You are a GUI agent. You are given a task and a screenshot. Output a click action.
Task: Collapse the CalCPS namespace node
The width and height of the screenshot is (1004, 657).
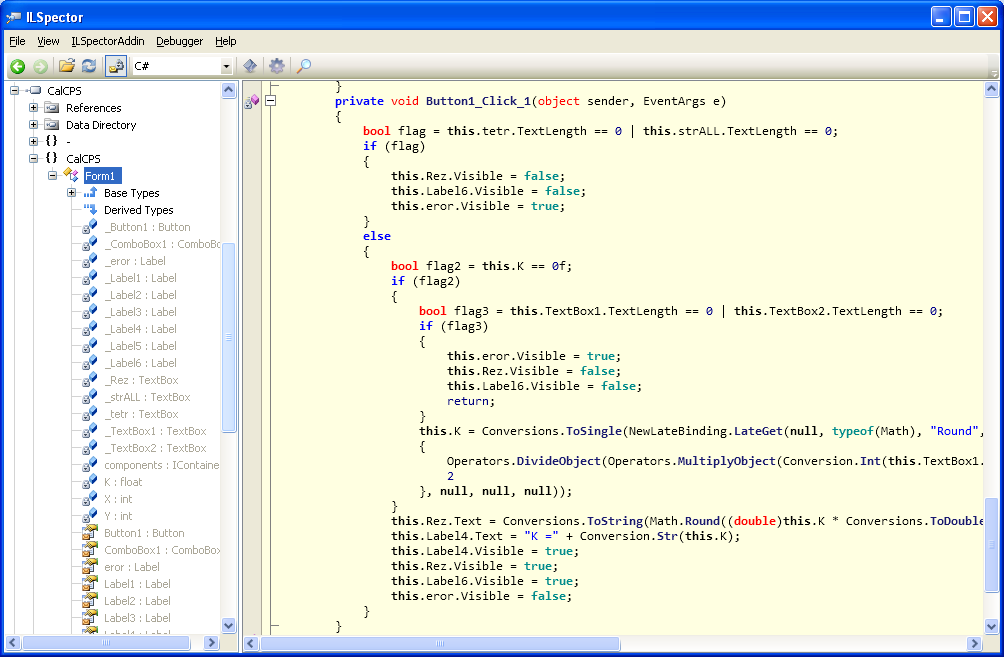(33, 158)
